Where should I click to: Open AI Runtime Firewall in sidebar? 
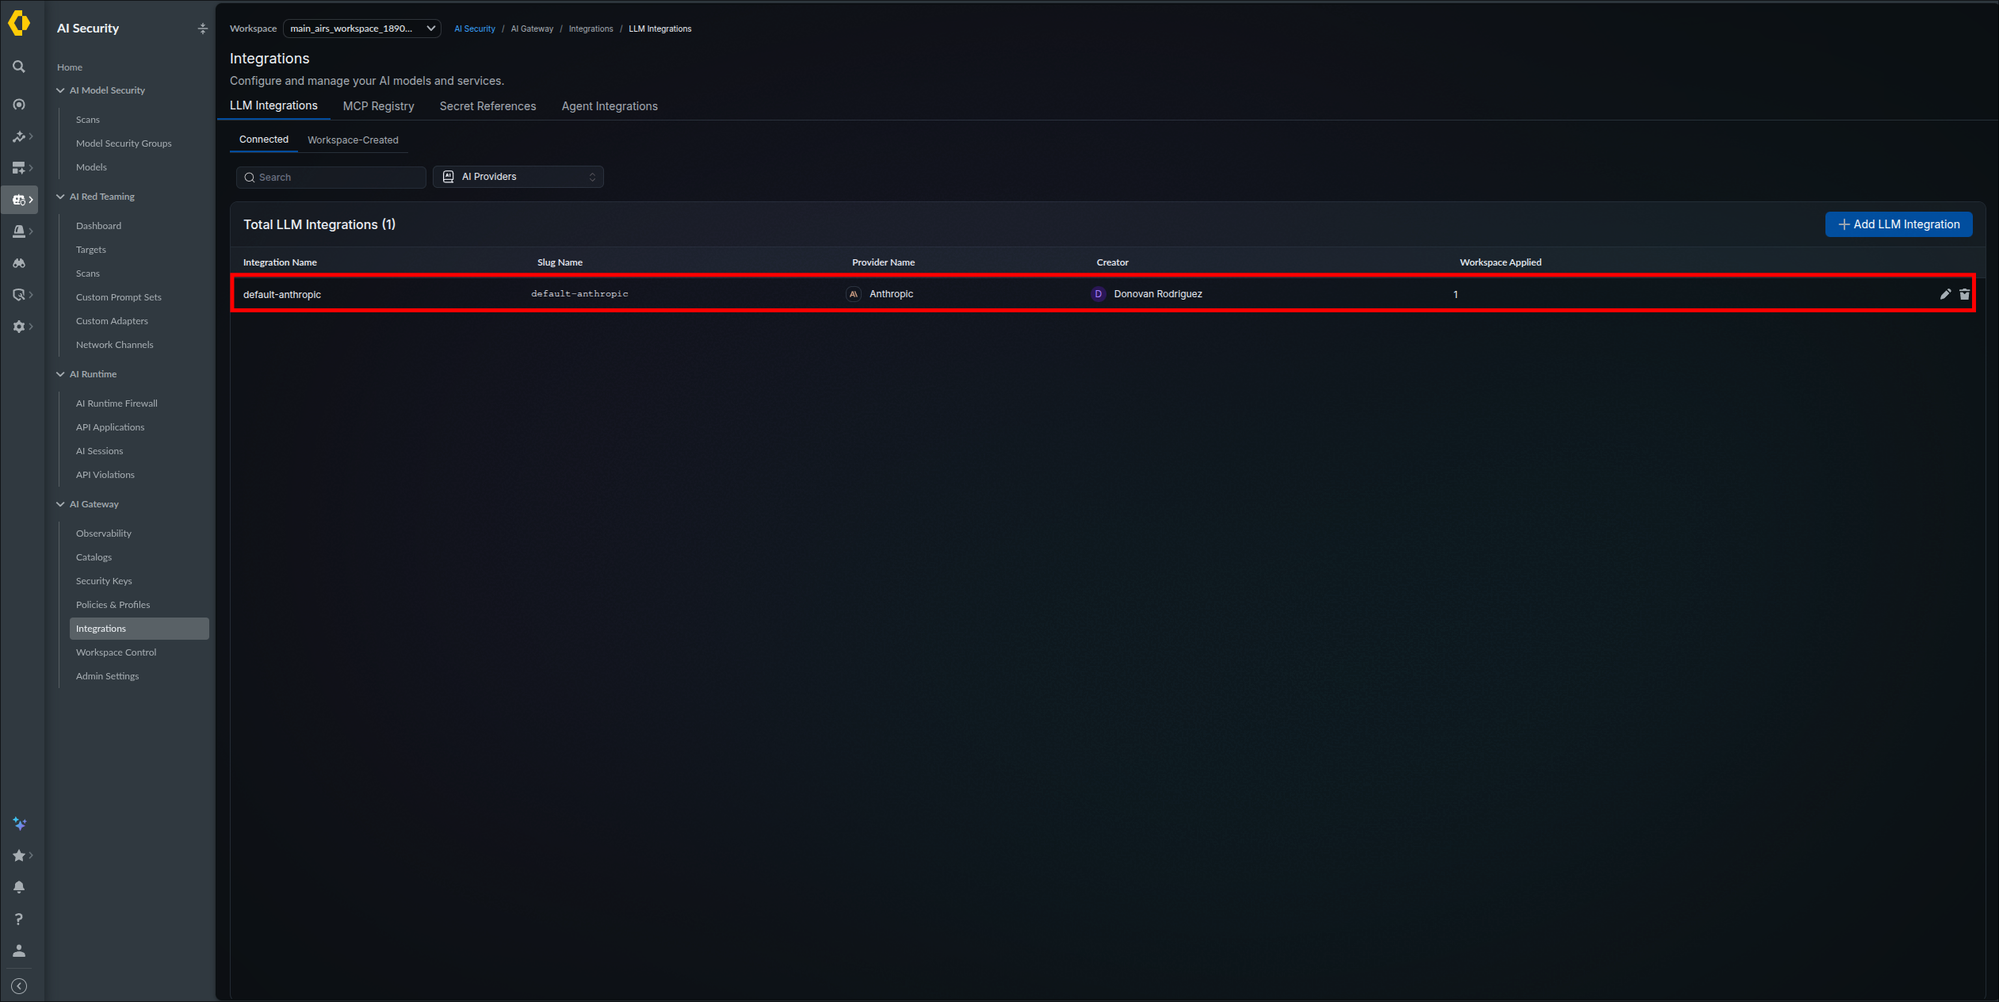pyautogui.click(x=117, y=404)
